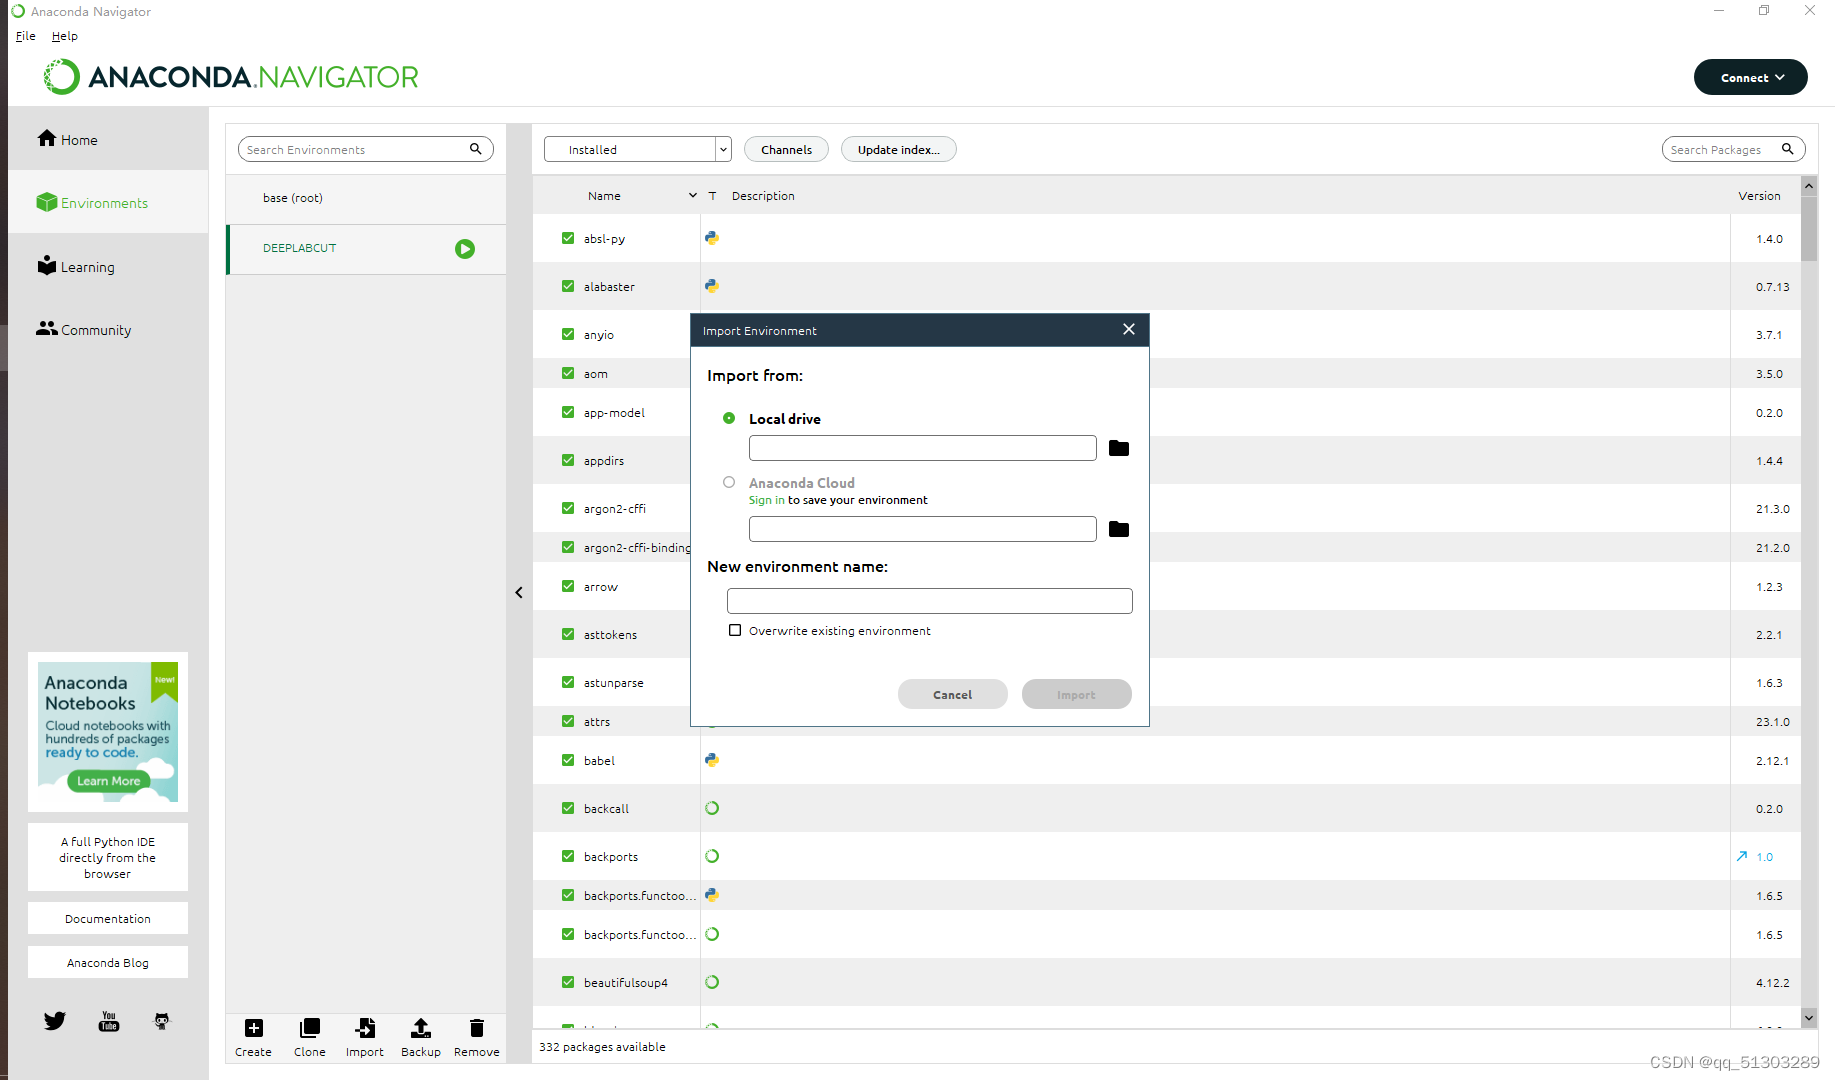
Task: Click the Python icon for absl-py
Action: pyautogui.click(x=712, y=238)
